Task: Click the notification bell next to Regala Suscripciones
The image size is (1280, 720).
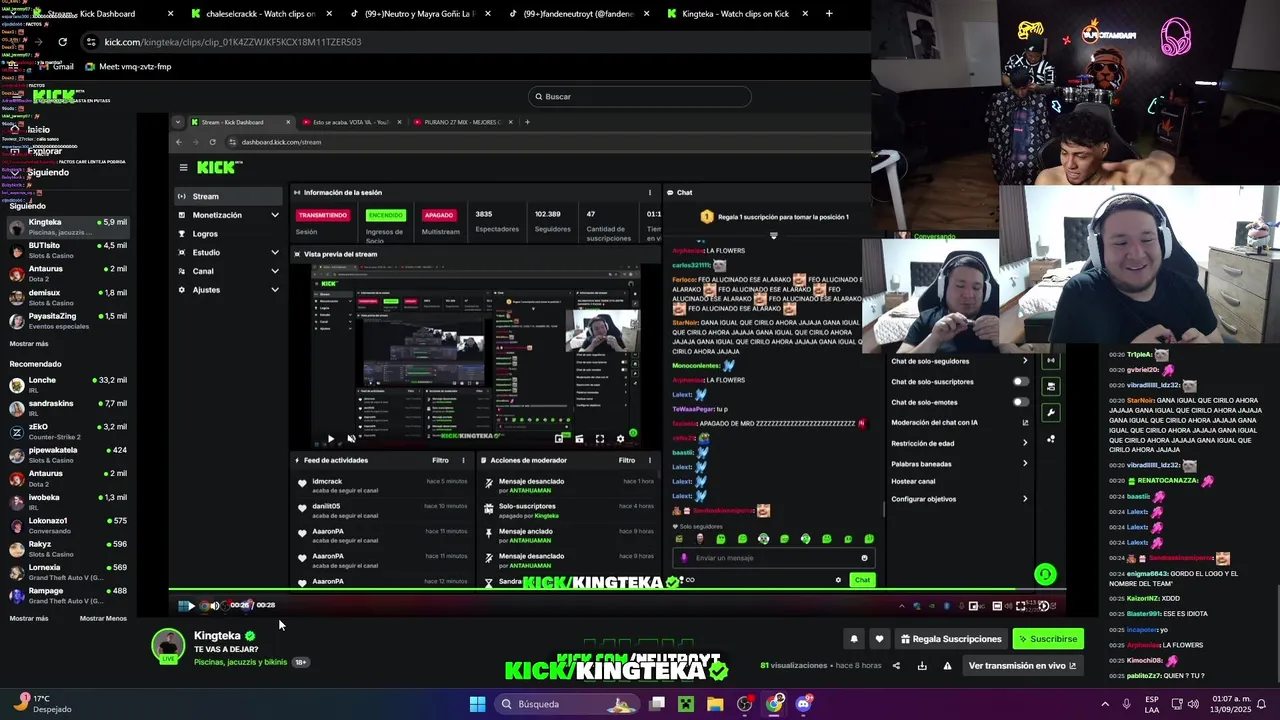Action: [x=854, y=639]
